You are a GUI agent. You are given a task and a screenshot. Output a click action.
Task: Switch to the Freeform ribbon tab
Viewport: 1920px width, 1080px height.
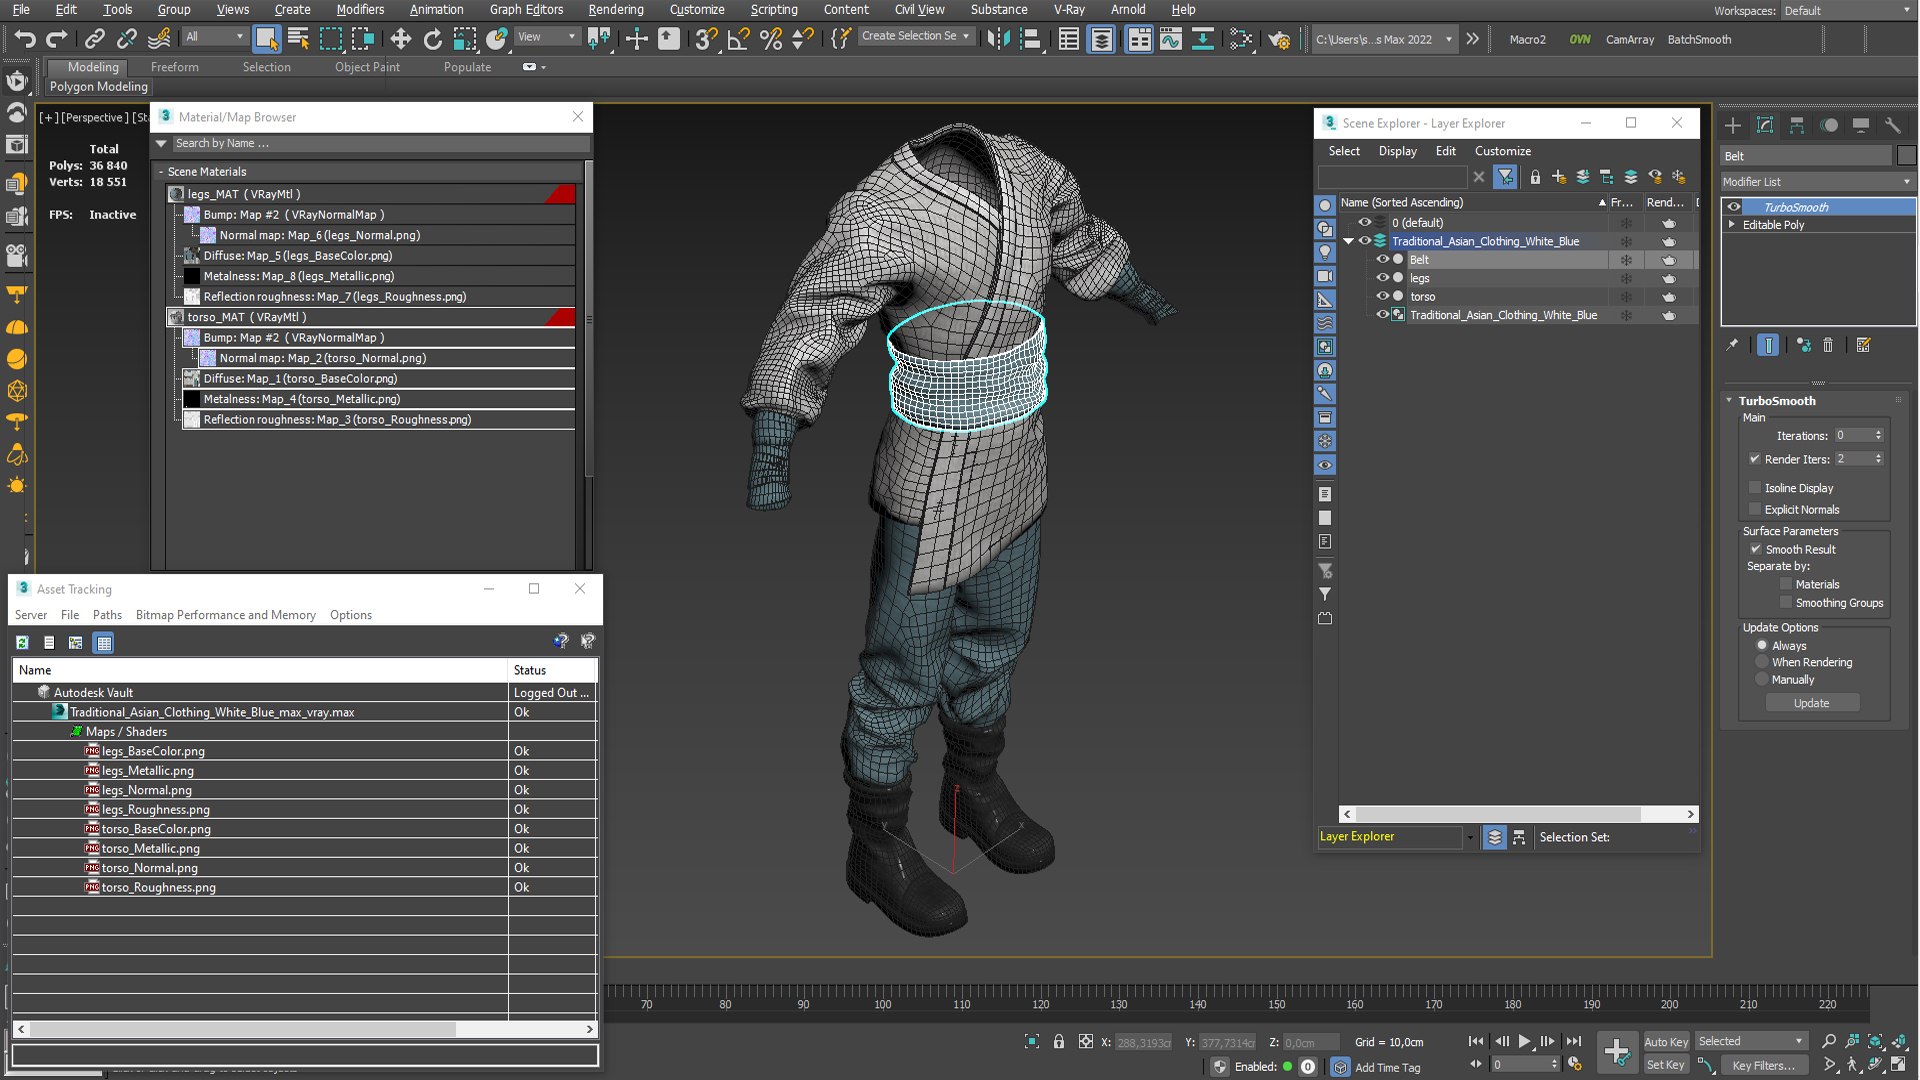tap(174, 67)
